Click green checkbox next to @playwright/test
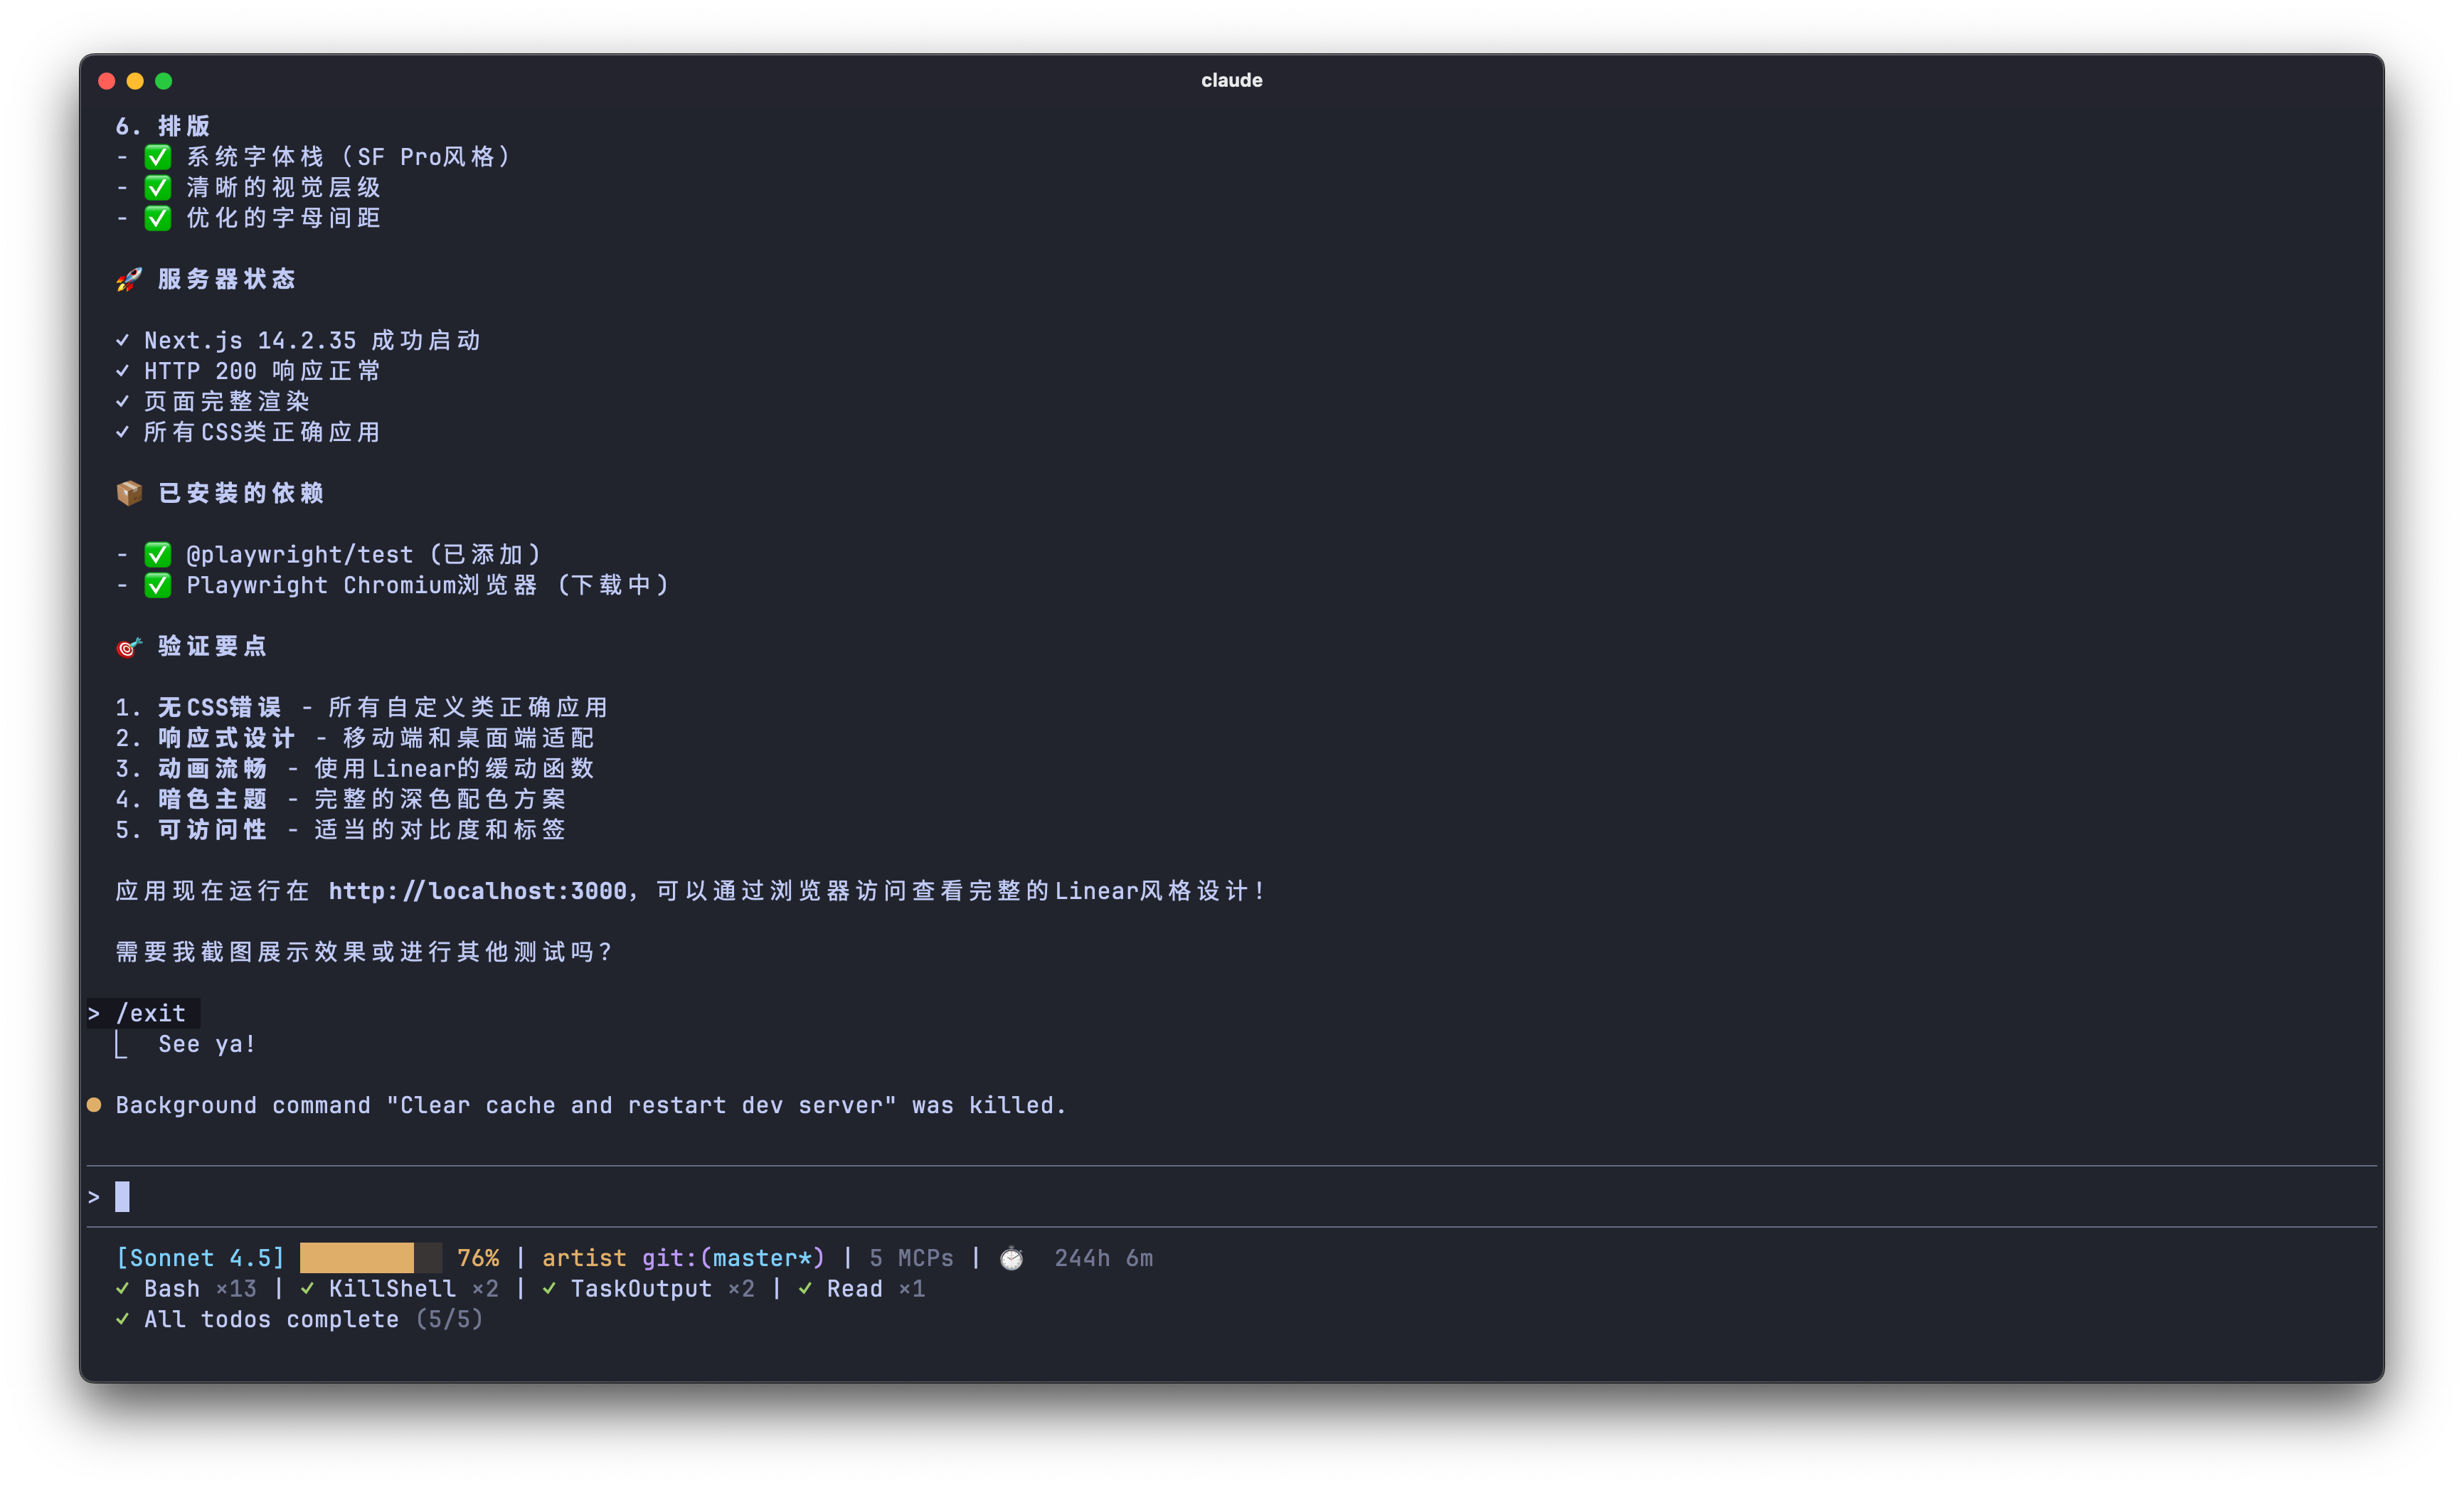This screenshot has height=1488, width=2464. point(158,554)
